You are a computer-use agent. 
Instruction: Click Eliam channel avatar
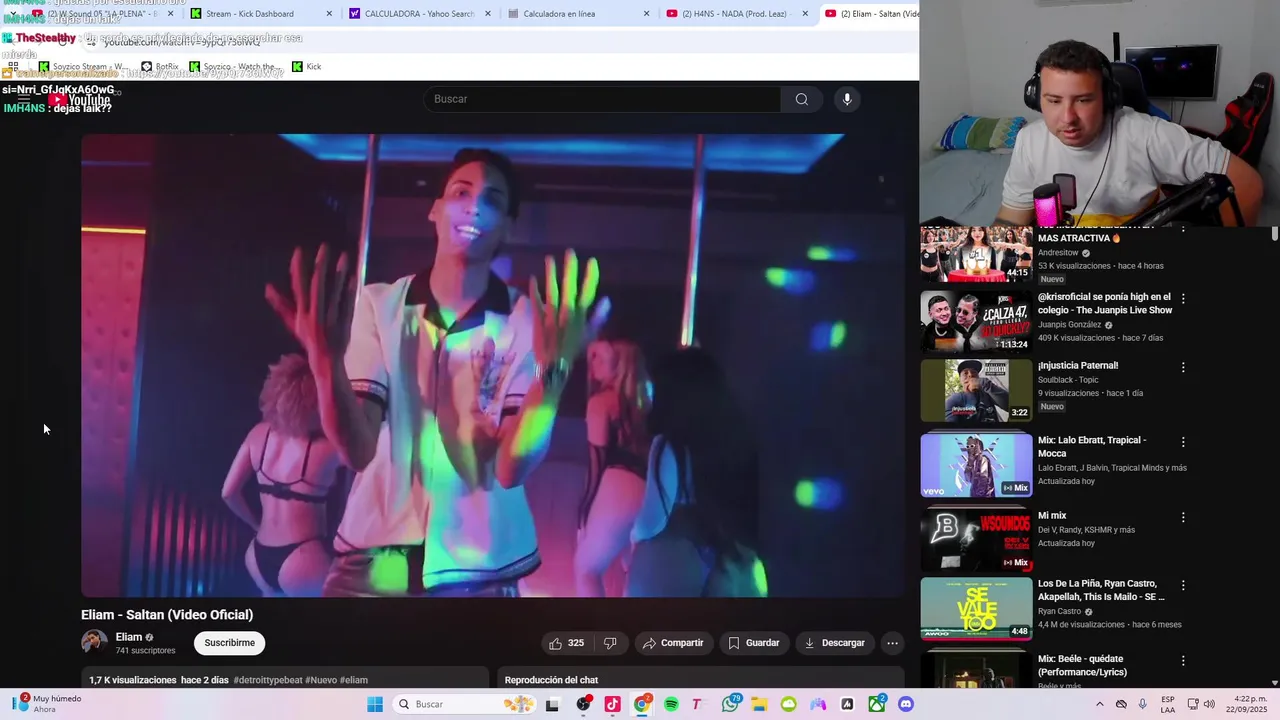[x=94, y=642]
